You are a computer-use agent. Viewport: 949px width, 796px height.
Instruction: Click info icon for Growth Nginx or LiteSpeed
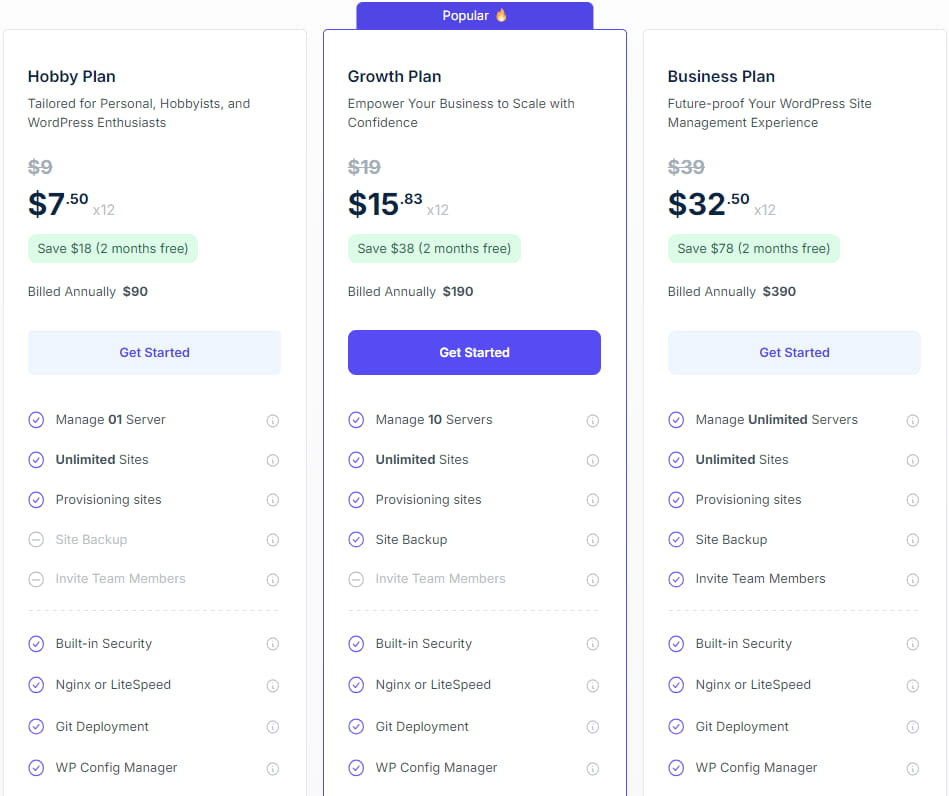point(593,686)
